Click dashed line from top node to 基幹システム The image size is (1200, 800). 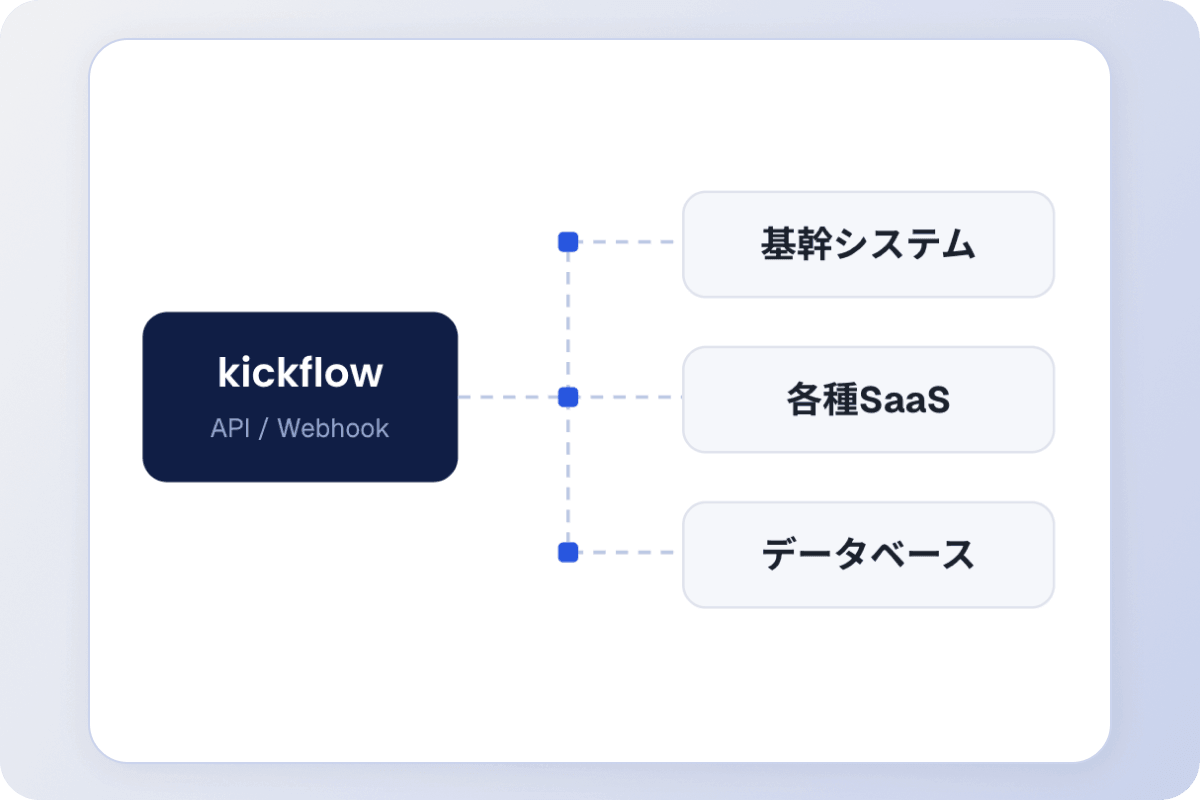(630, 242)
